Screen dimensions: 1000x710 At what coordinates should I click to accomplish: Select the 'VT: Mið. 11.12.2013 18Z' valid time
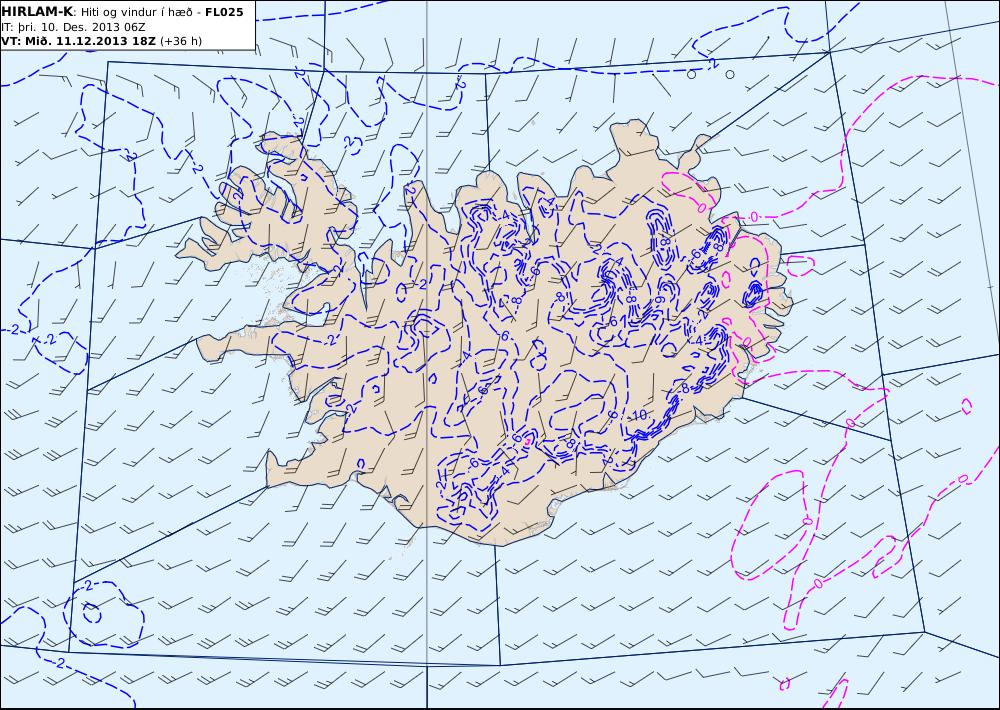point(78,41)
